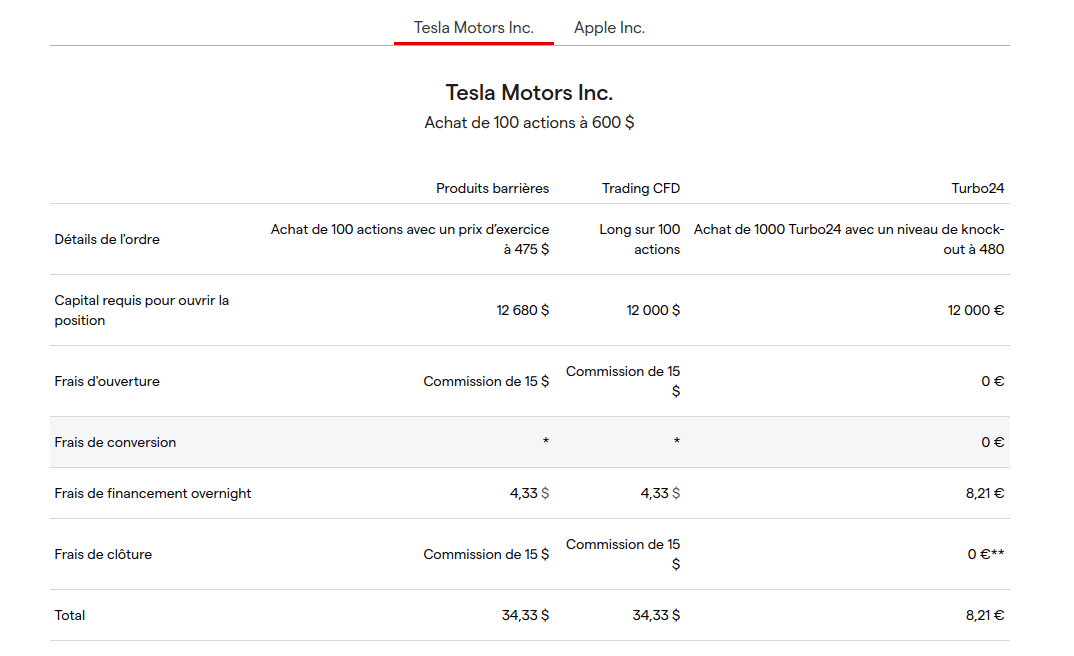
Task: Click the Turbo24 closing fee 0 €** value
Action: [x=985, y=554]
